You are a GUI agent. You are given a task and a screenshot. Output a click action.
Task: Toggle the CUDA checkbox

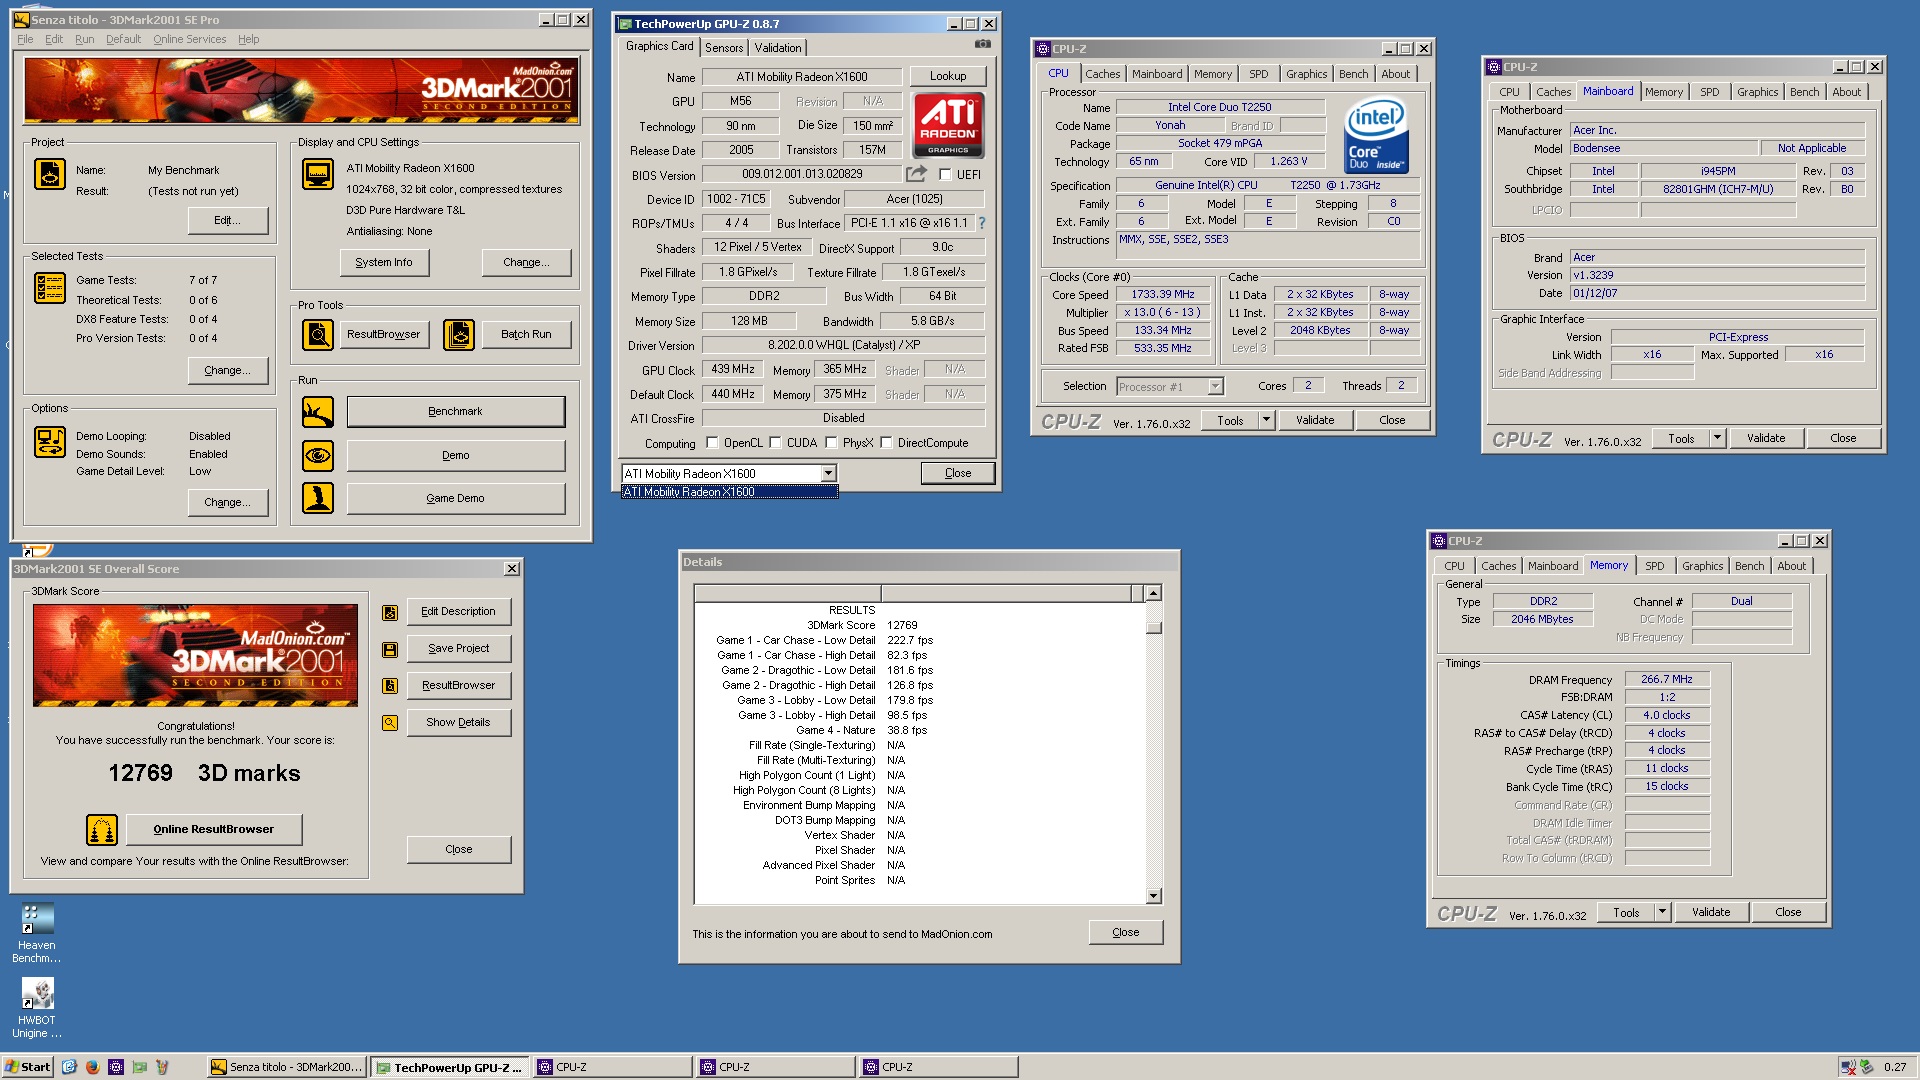(x=775, y=443)
